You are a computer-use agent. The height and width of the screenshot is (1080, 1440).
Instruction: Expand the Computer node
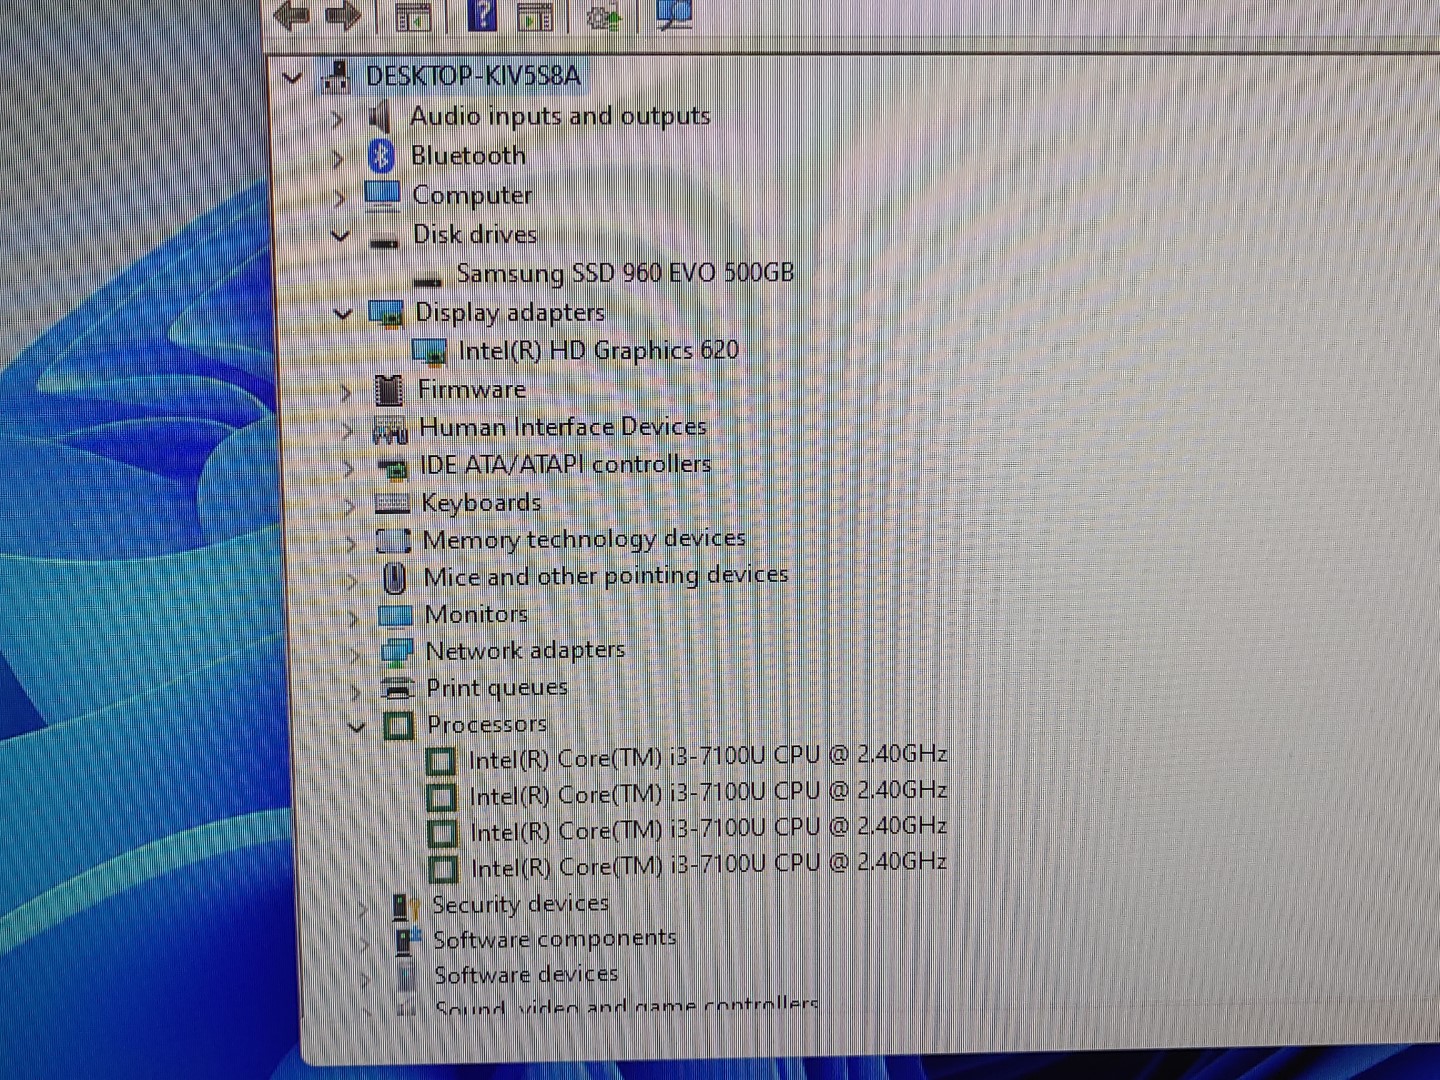click(x=340, y=197)
